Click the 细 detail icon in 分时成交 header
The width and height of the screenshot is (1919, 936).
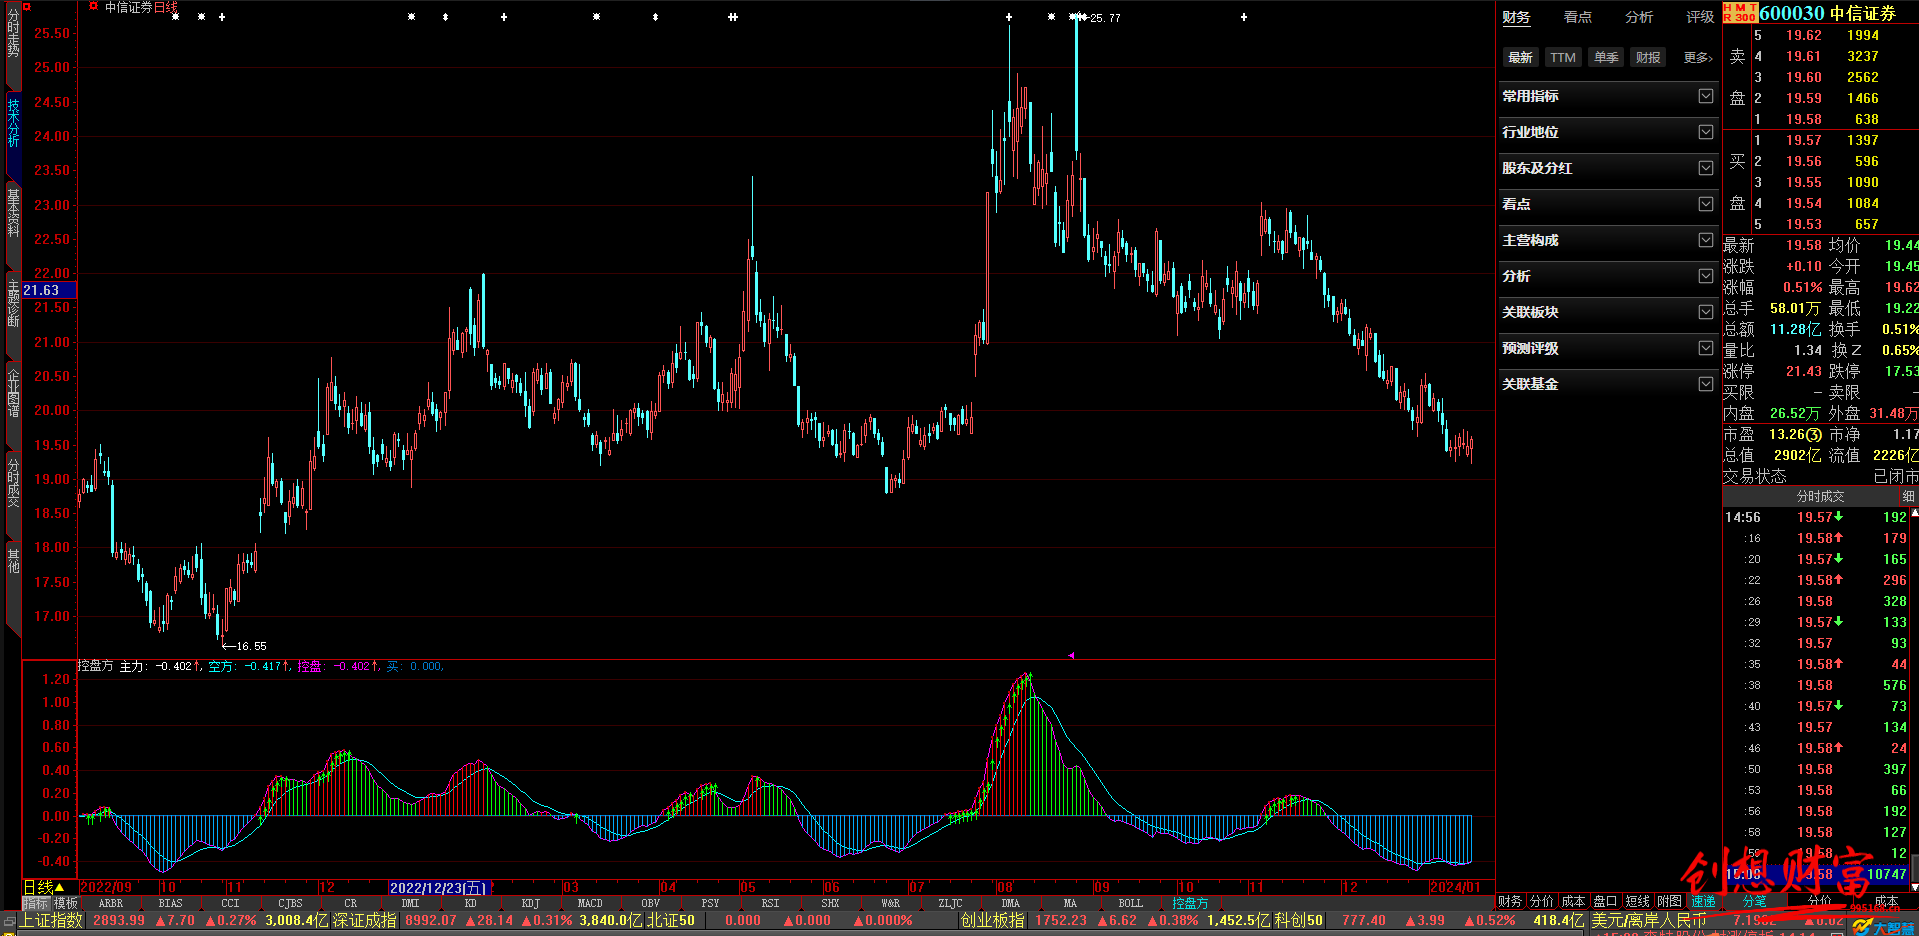tap(1908, 496)
